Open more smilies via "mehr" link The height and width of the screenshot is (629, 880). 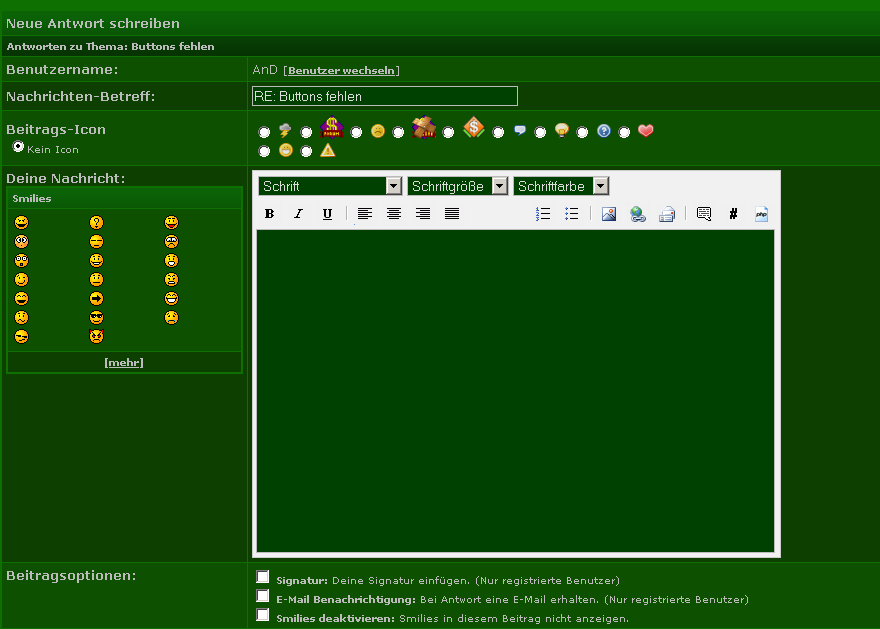pyautogui.click(x=124, y=362)
